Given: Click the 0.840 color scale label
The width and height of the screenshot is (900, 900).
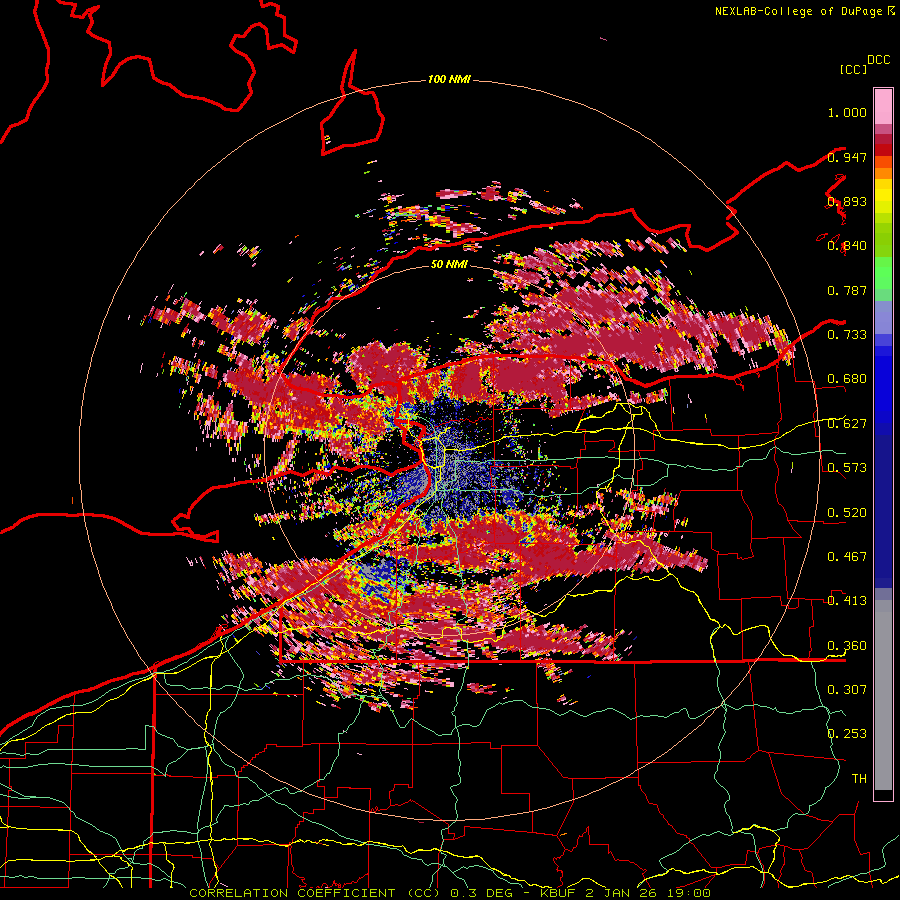Looking at the screenshot, I should (847, 246).
